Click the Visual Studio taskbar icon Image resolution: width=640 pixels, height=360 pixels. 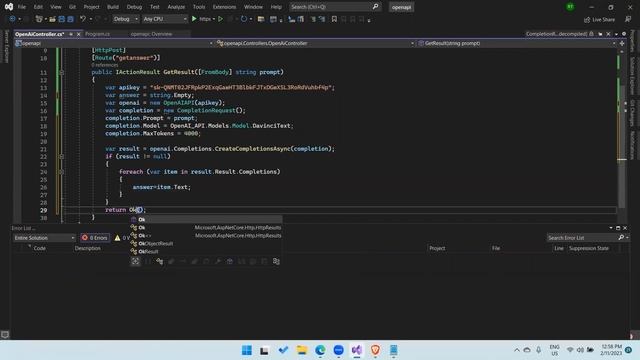[x=357, y=350]
